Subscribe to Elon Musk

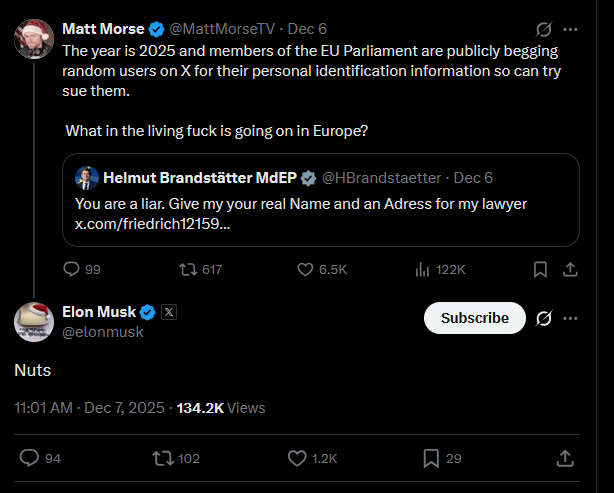point(475,318)
